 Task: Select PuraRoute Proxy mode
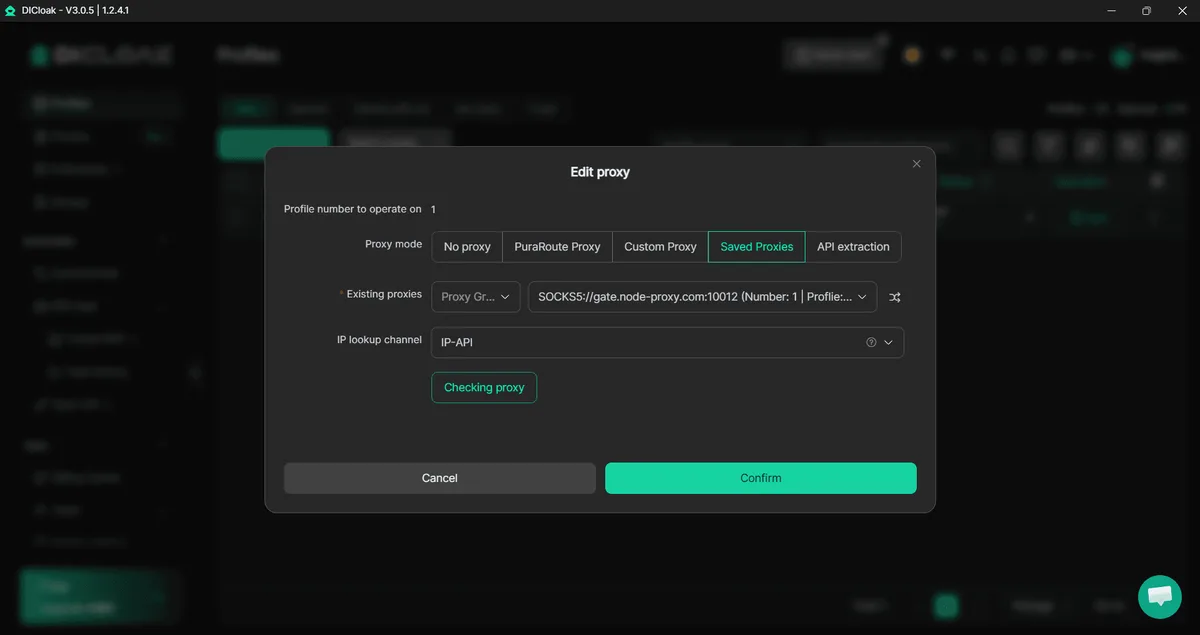coord(557,247)
